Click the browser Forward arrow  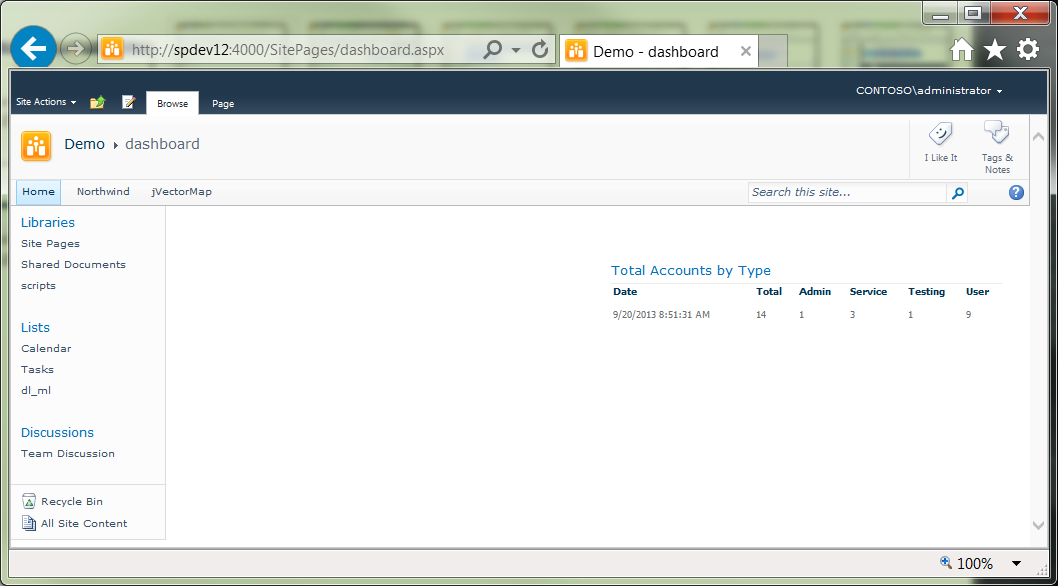click(76, 49)
